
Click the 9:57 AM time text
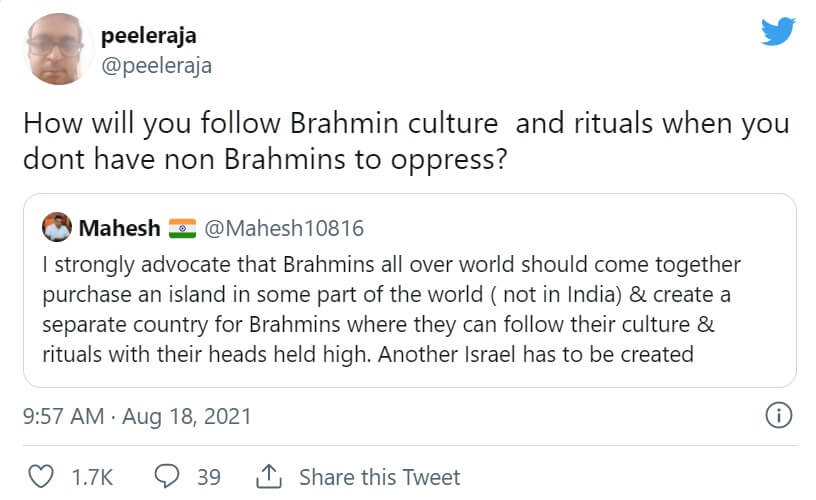(60, 415)
